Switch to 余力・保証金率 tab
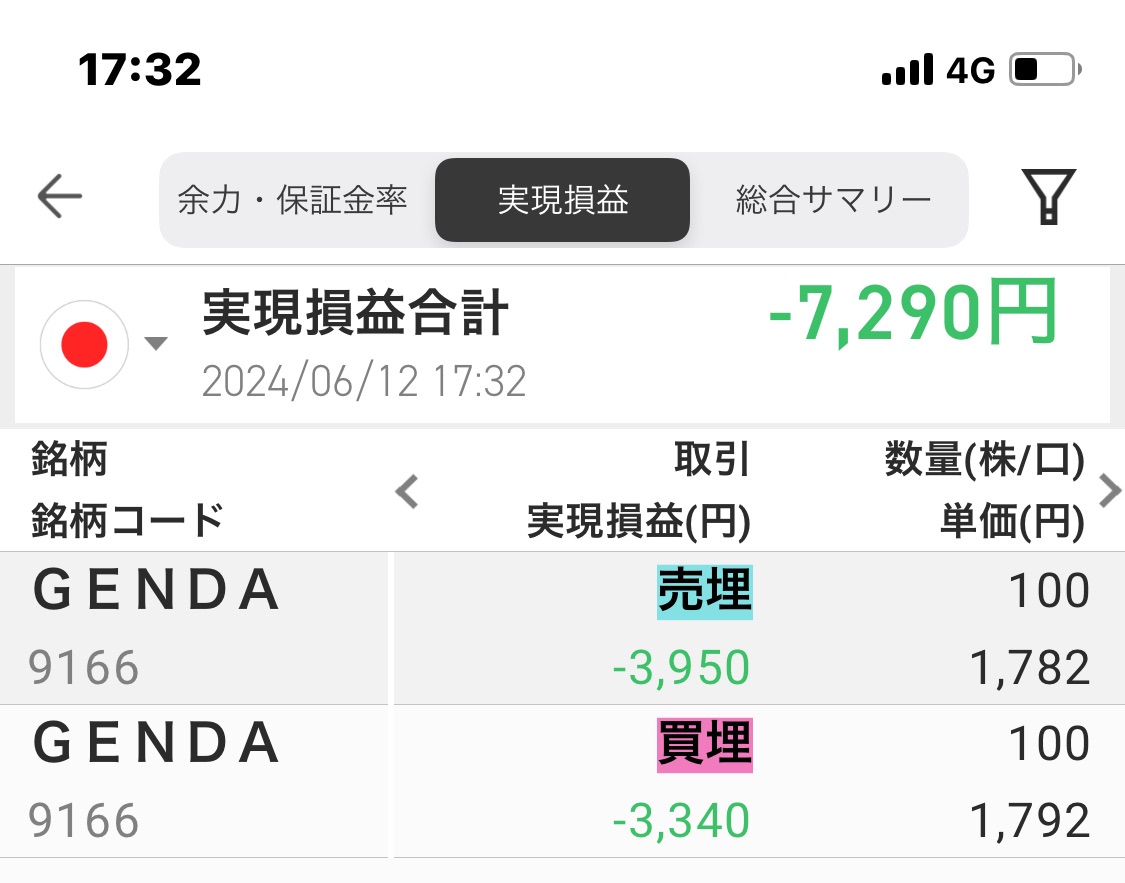The height and width of the screenshot is (883, 1125). (x=293, y=200)
